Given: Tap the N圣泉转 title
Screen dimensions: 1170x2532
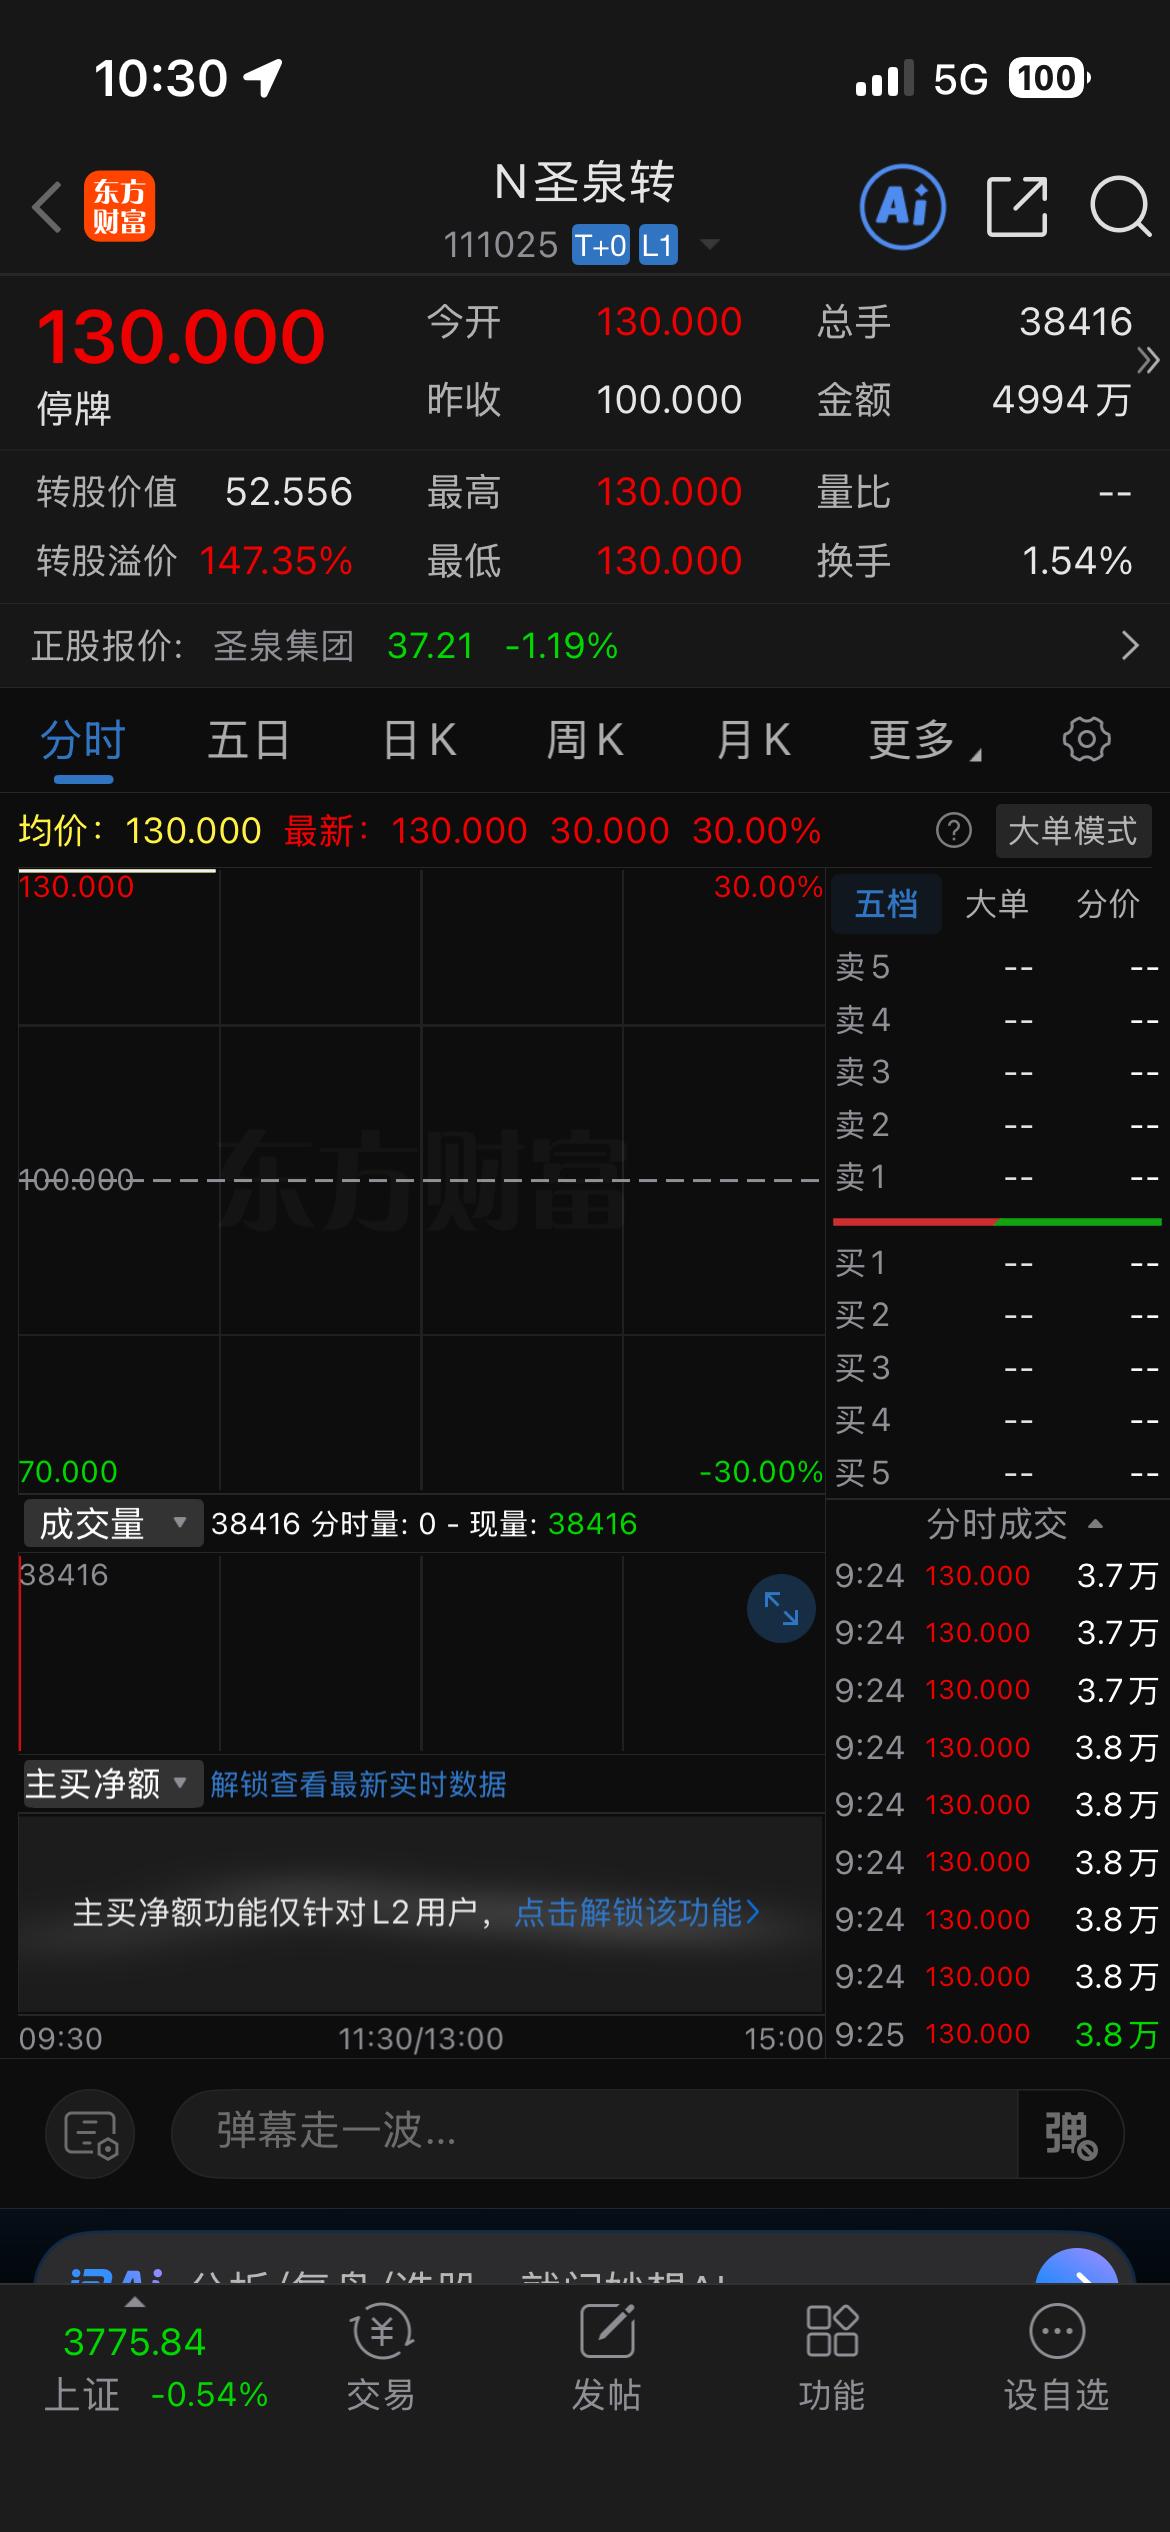Looking at the screenshot, I should click(585, 182).
